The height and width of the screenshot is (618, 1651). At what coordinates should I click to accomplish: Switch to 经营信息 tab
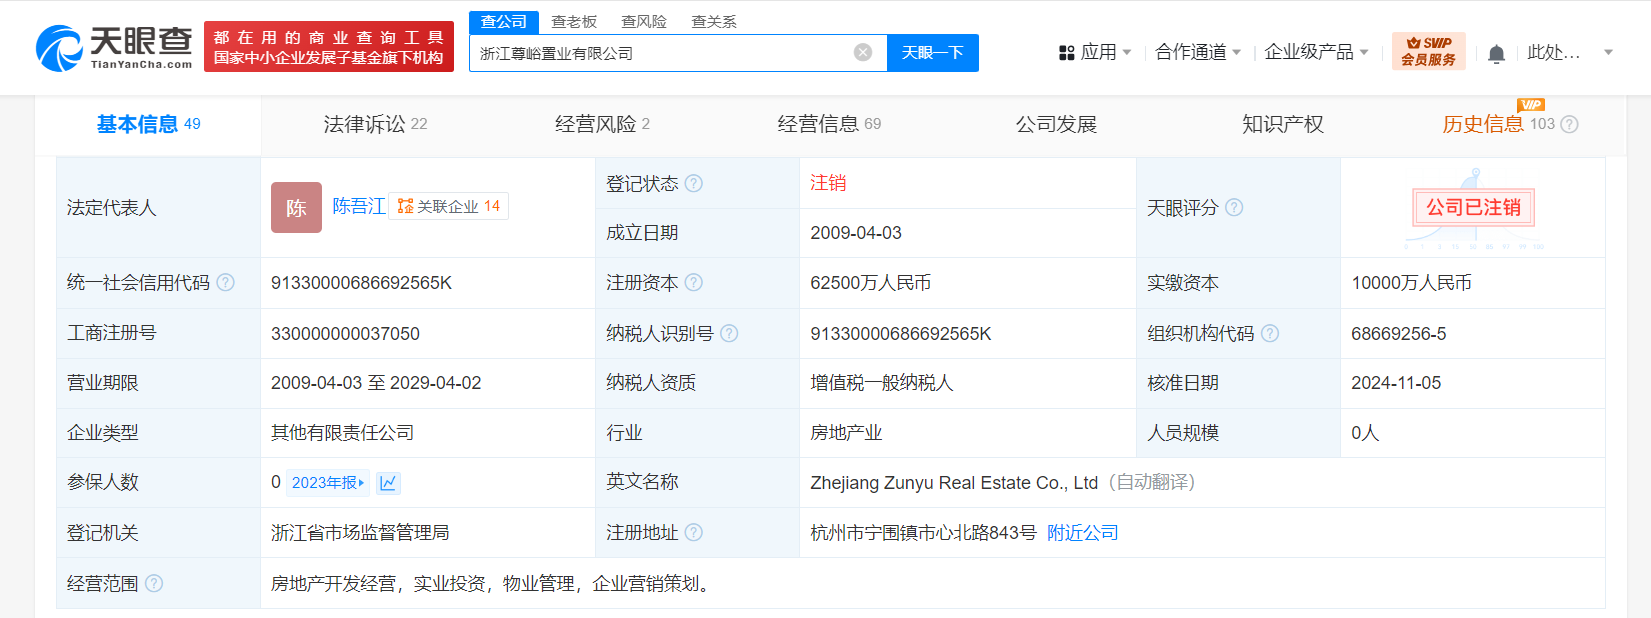[829, 124]
